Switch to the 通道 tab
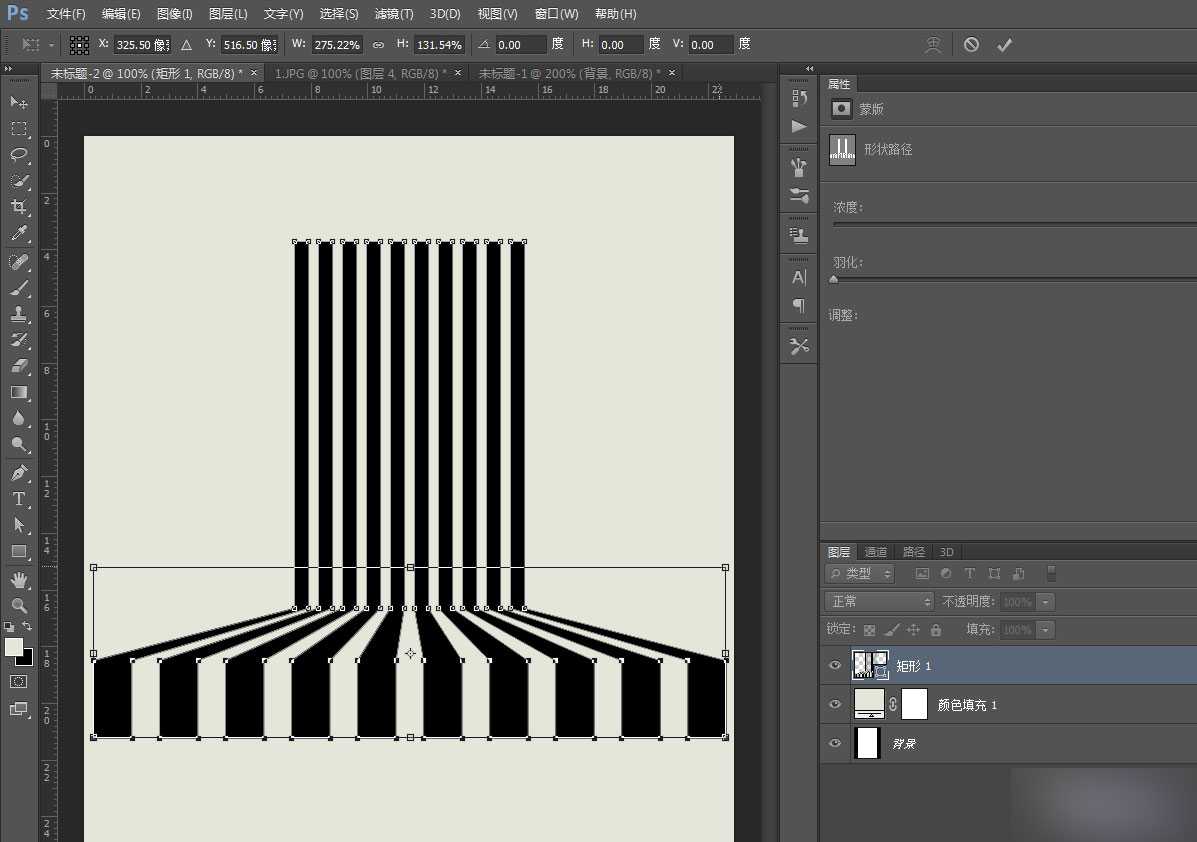 (875, 552)
